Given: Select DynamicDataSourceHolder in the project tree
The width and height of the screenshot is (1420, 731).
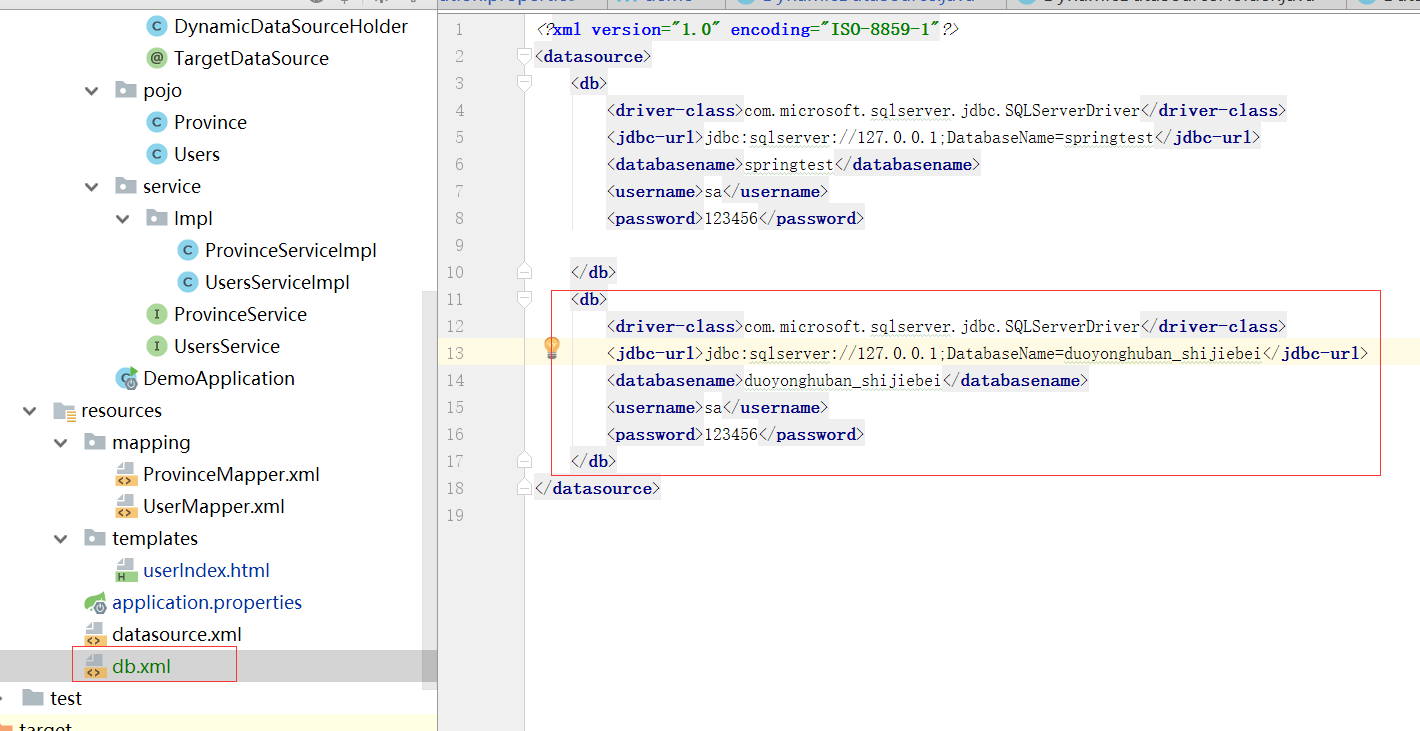Looking at the screenshot, I should 291,26.
